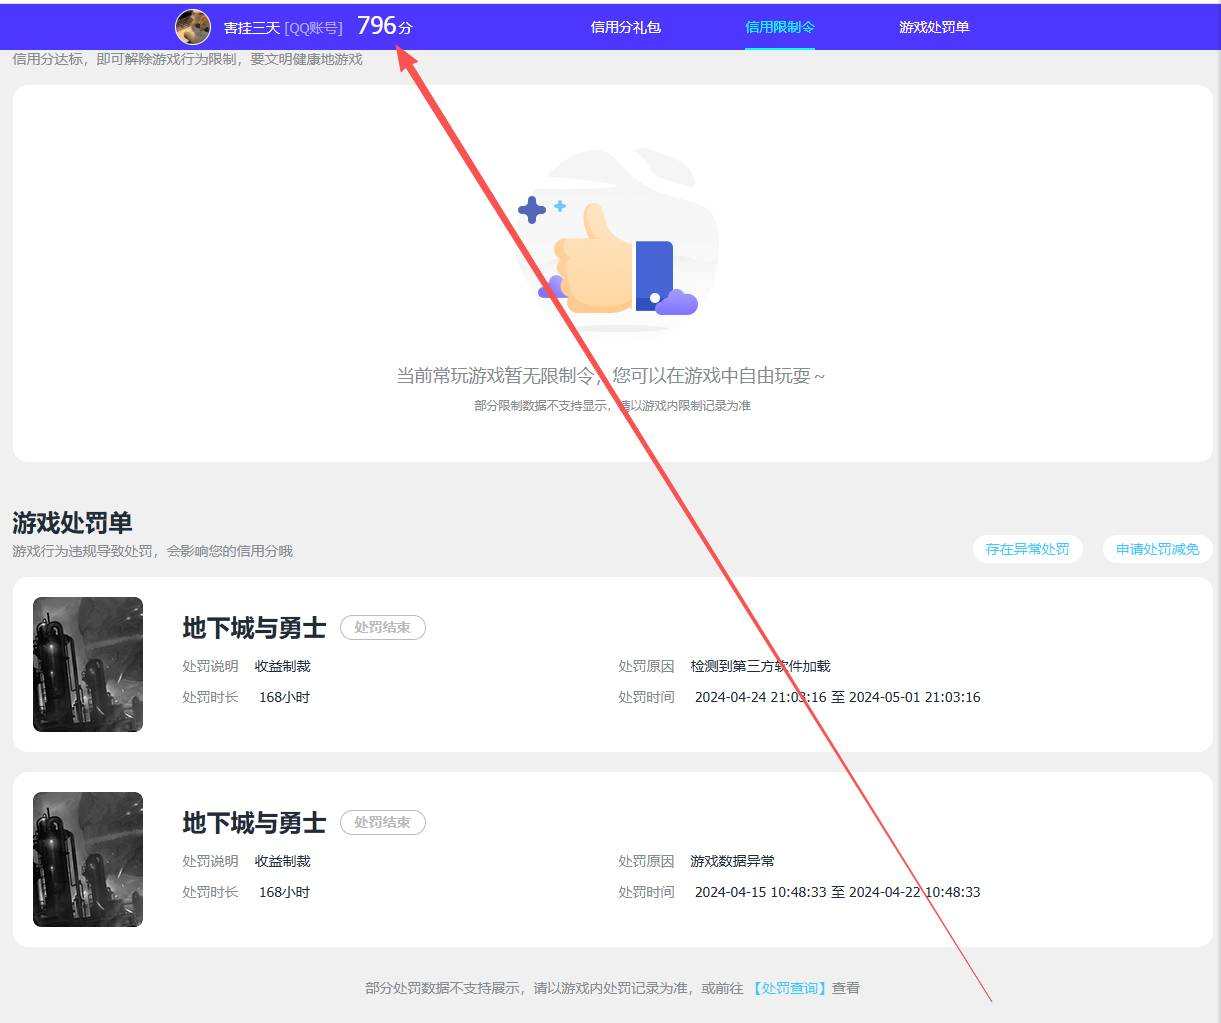Click the 当前常玩游戏暂无限制令 message
The height and width of the screenshot is (1023, 1221).
click(x=611, y=376)
